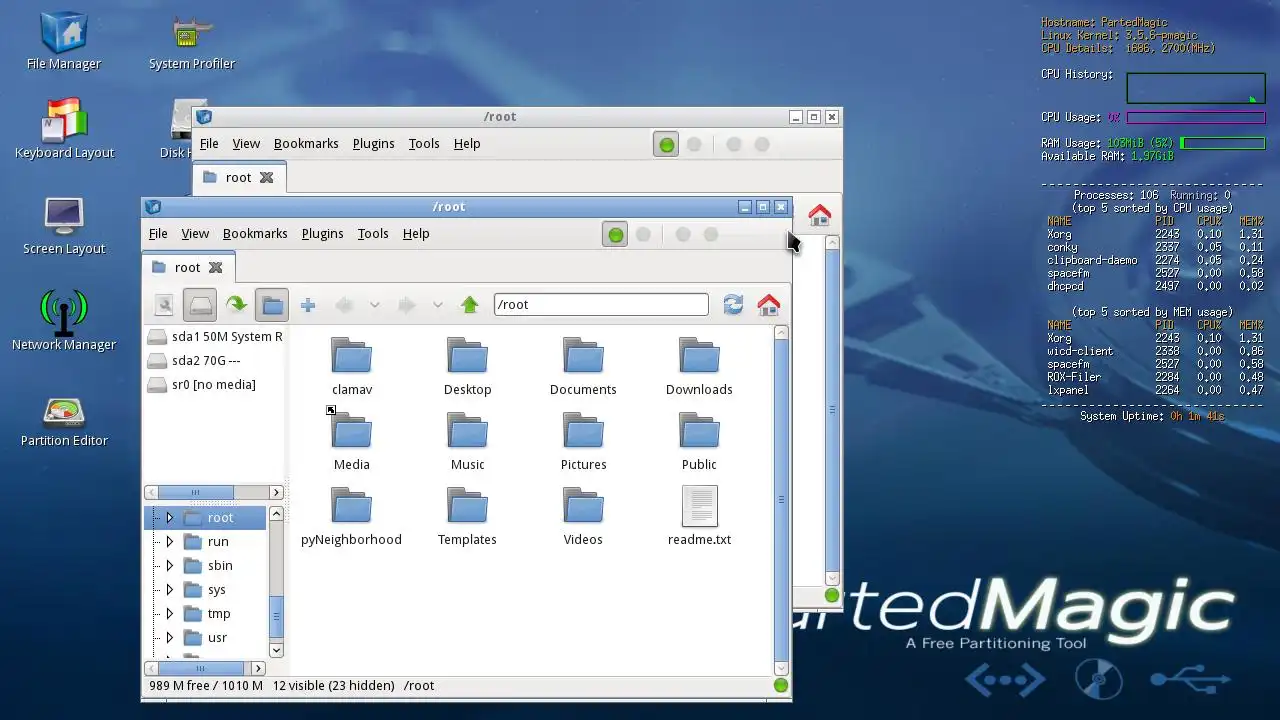Open the forward history dropdown arrow
1280x720 pixels.
438,305
